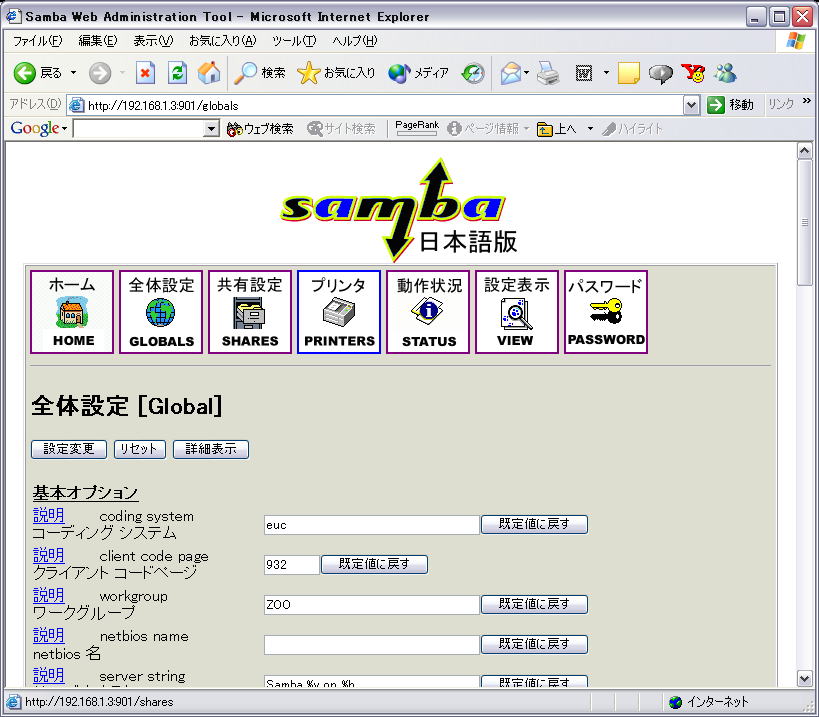Viewport: 819px width, 717px height.
Task: Click the 説明 link for coding system
Action: 48,516
